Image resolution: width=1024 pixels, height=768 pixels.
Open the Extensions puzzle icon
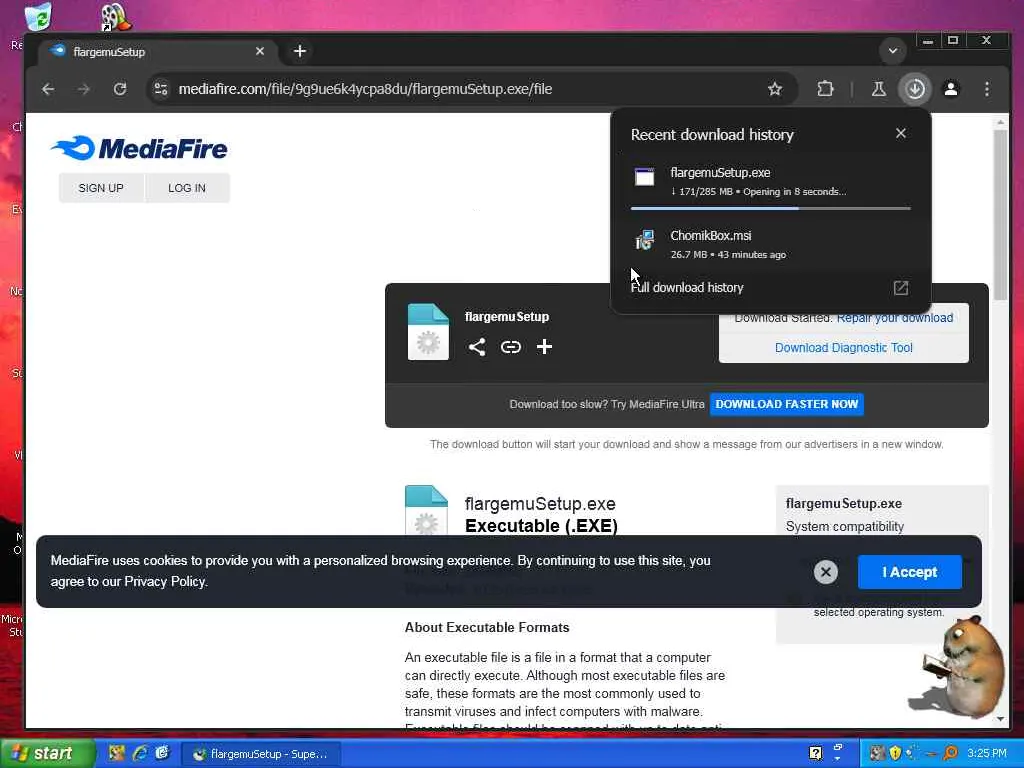pyautogui.click(x=825, y=89)
